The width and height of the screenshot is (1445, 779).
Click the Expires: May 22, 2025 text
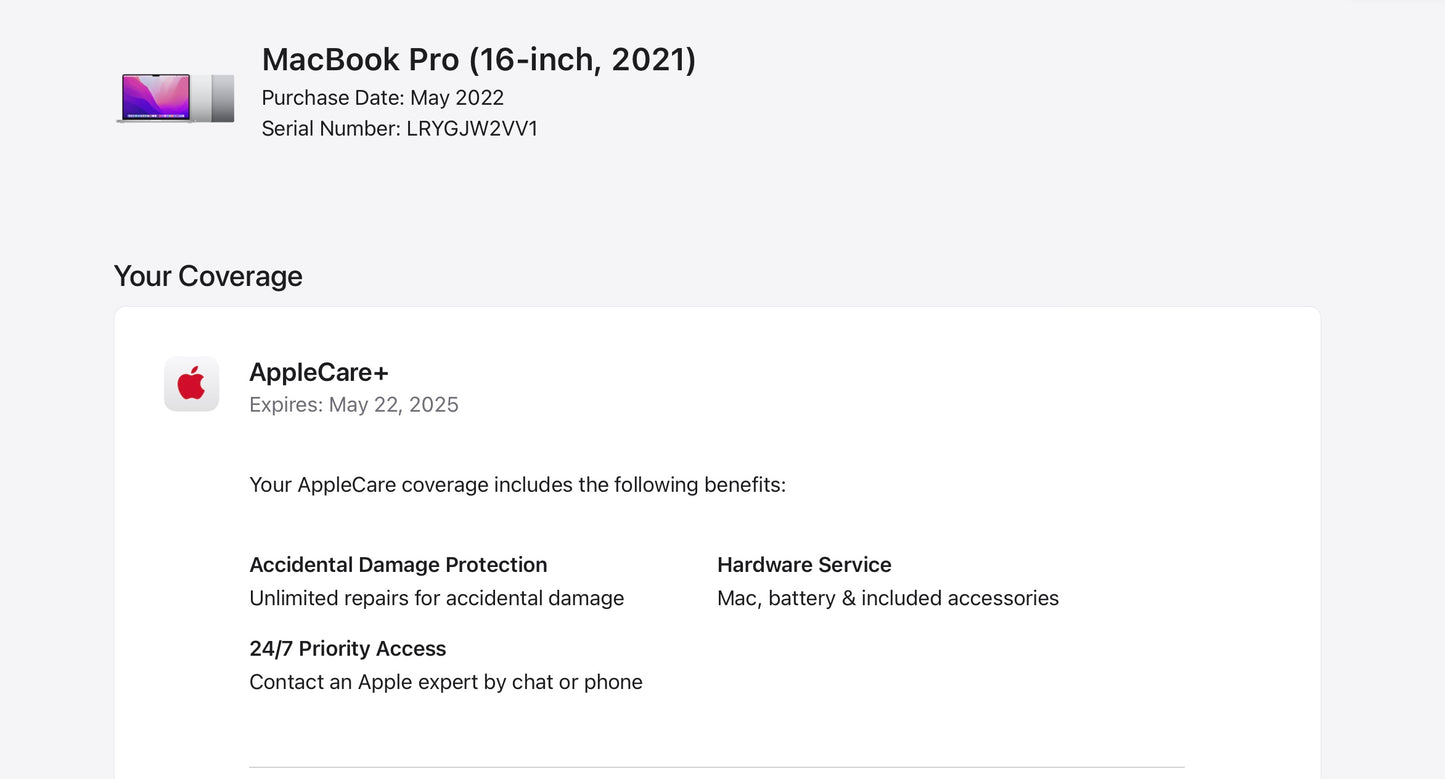tap(354, 404)
